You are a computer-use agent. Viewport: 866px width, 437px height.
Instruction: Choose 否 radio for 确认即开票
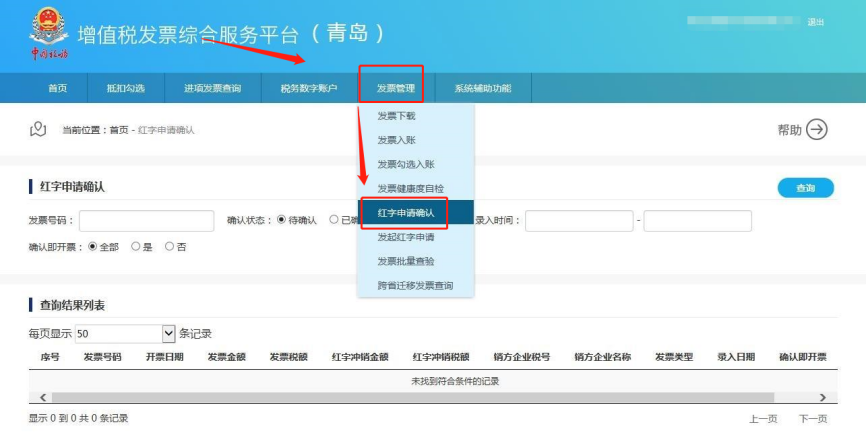pyautogui.click(x=169, y=246)
